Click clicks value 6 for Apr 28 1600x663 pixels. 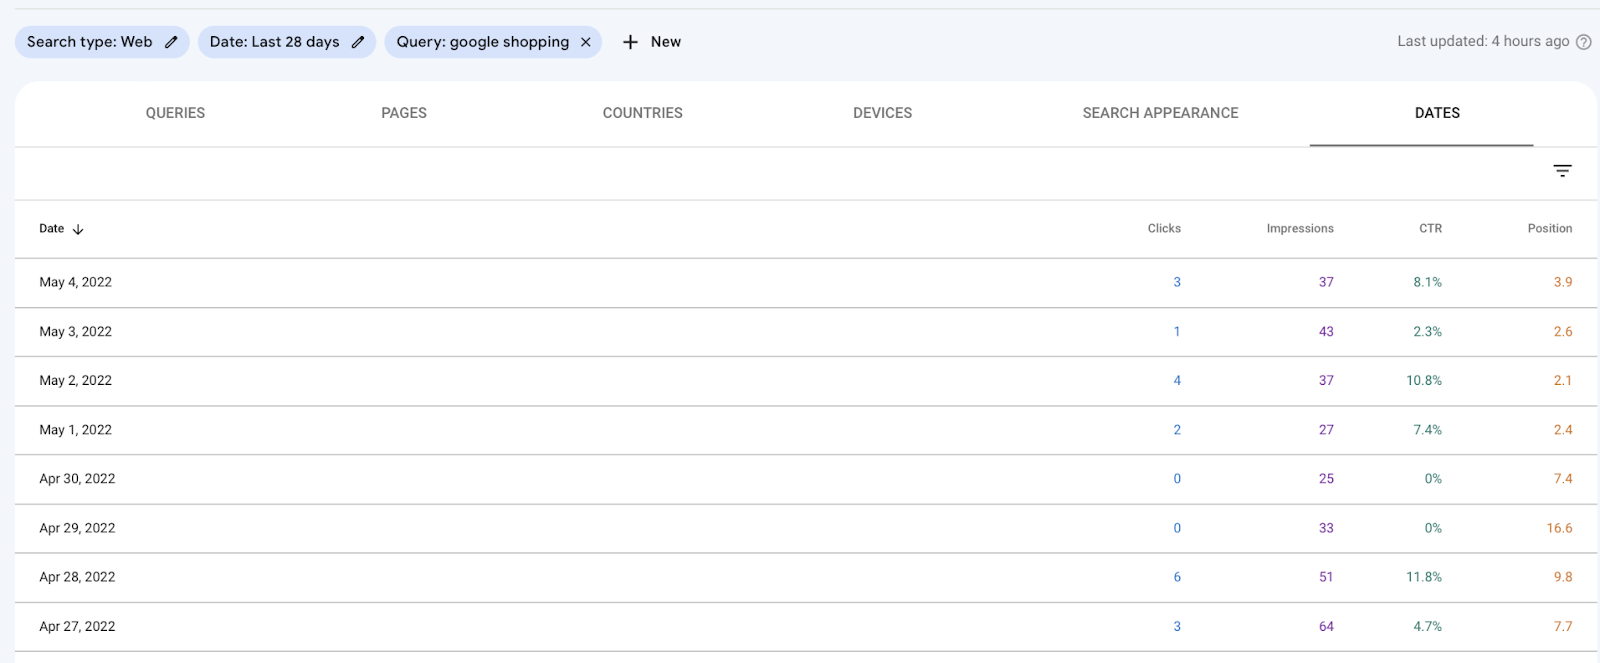point(1177,577)
